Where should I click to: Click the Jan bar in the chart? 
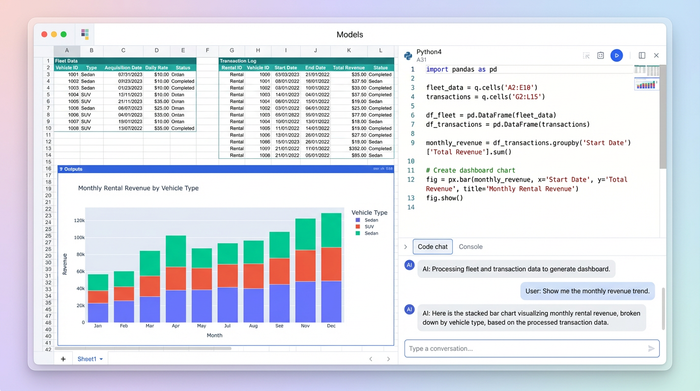coord(98,298)
